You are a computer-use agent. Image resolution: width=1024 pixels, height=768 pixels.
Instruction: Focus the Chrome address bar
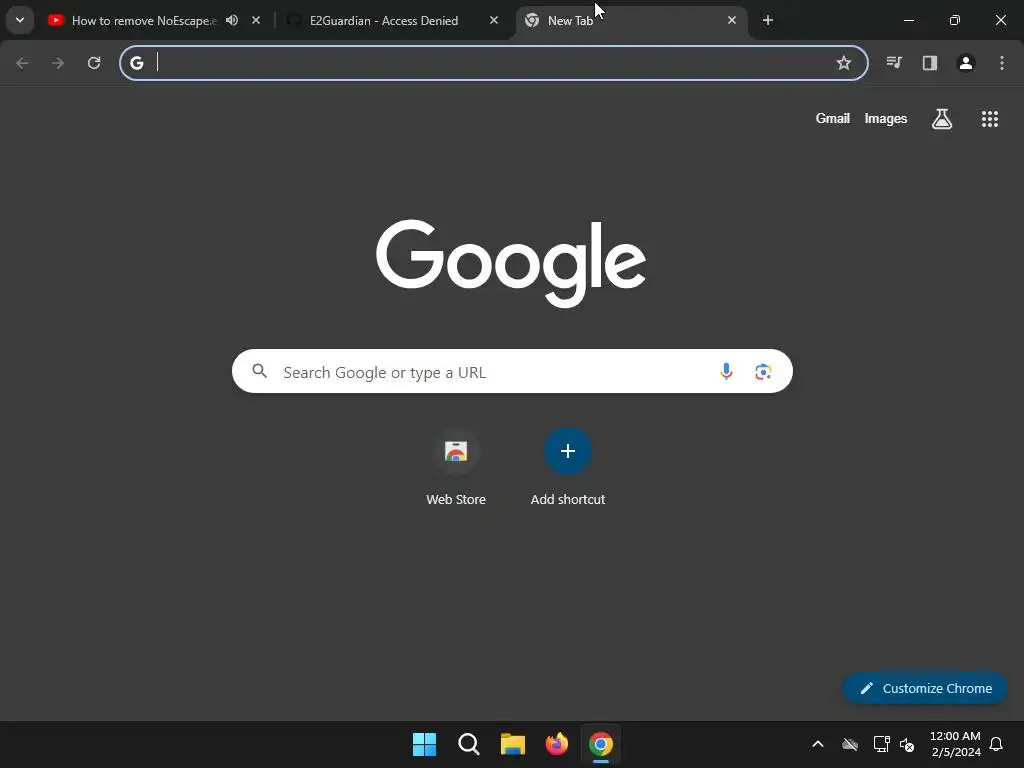(494, 63)
